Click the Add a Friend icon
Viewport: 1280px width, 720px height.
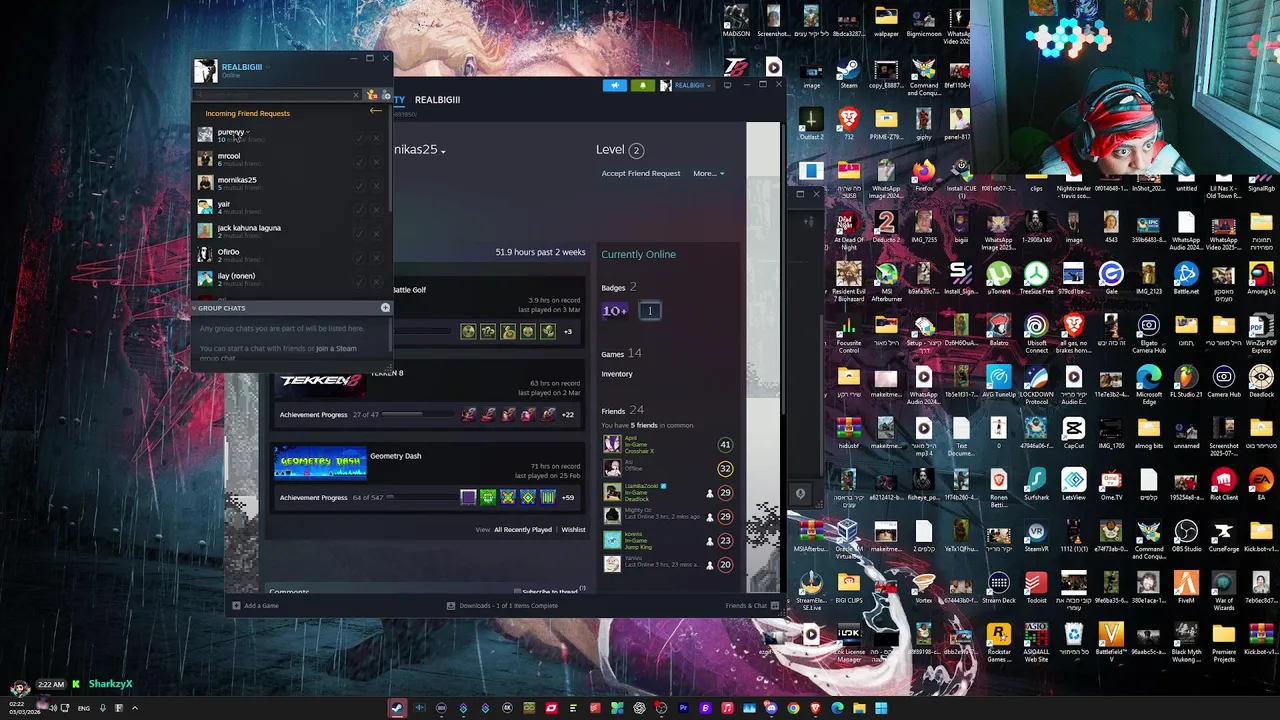386,95
